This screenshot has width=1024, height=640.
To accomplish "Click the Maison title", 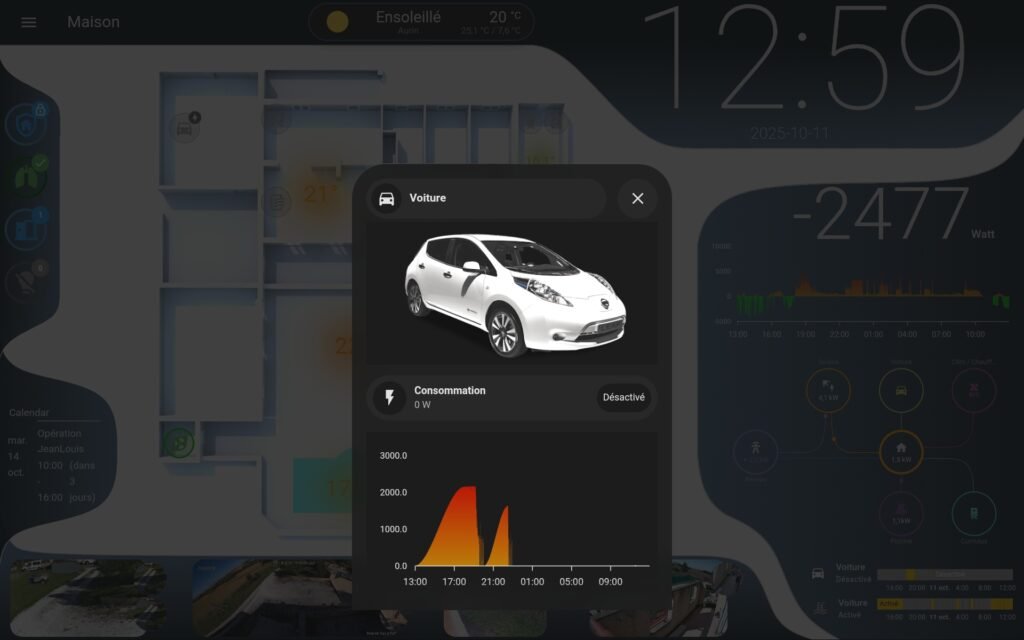I will pos(94,22).
